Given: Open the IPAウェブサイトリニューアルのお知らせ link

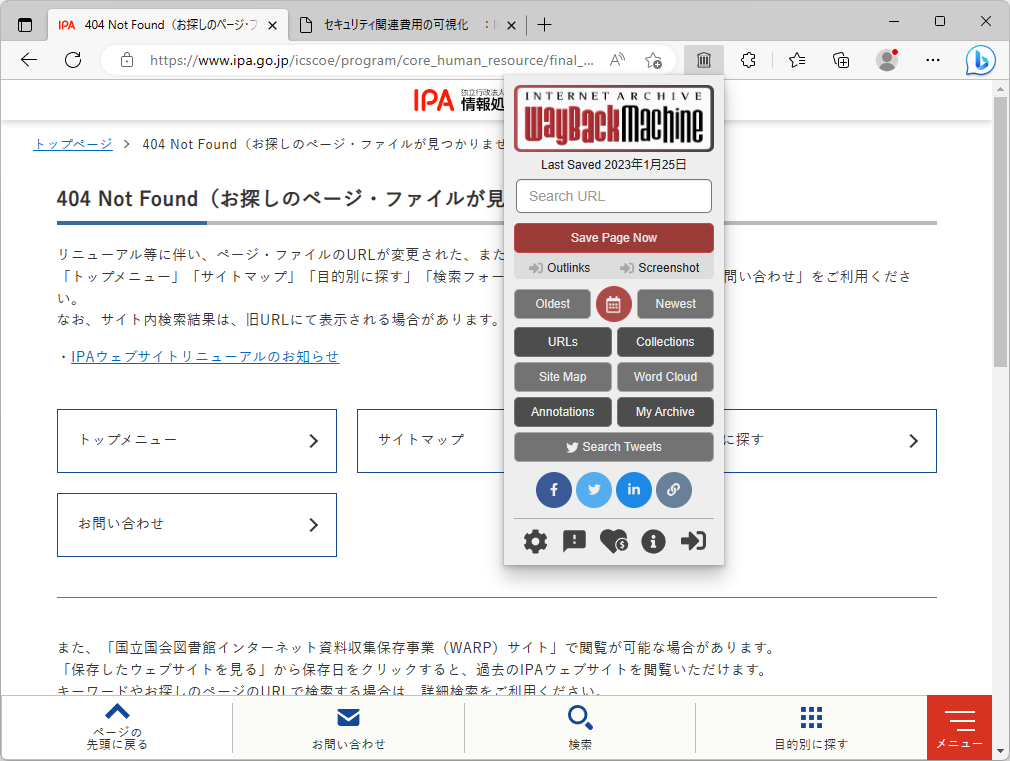Looking at the screenshot, I should [x=204, y=356].
